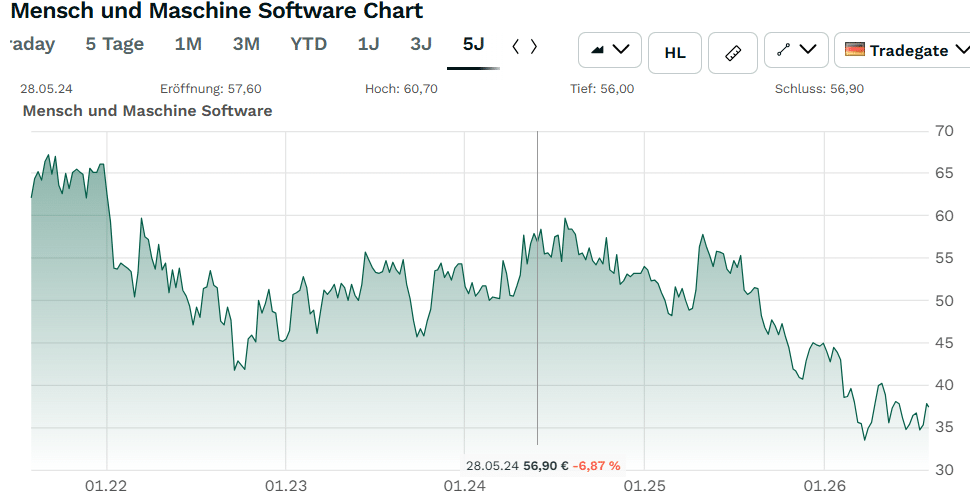Viewport: 970px width, 496px height.
Task: Click the 55 y-axis label
Action: coord(944,258)
